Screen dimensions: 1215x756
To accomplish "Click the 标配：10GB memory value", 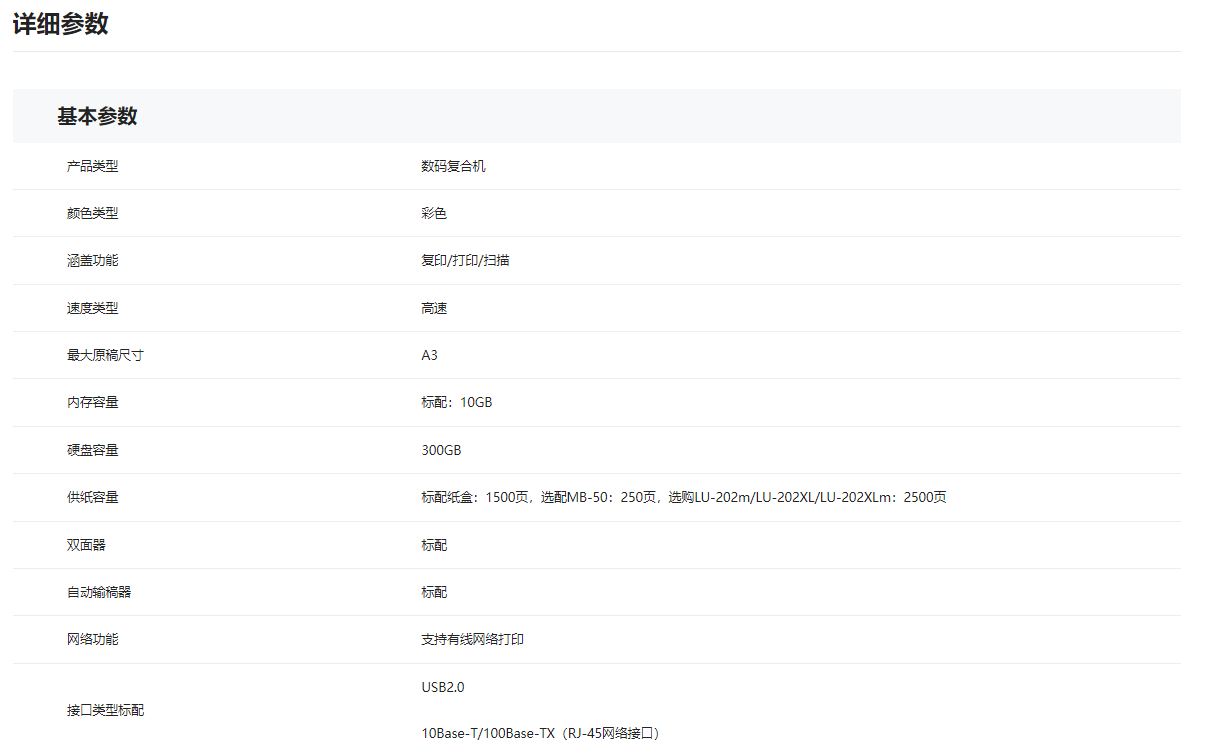I will [x=456, y=402].
